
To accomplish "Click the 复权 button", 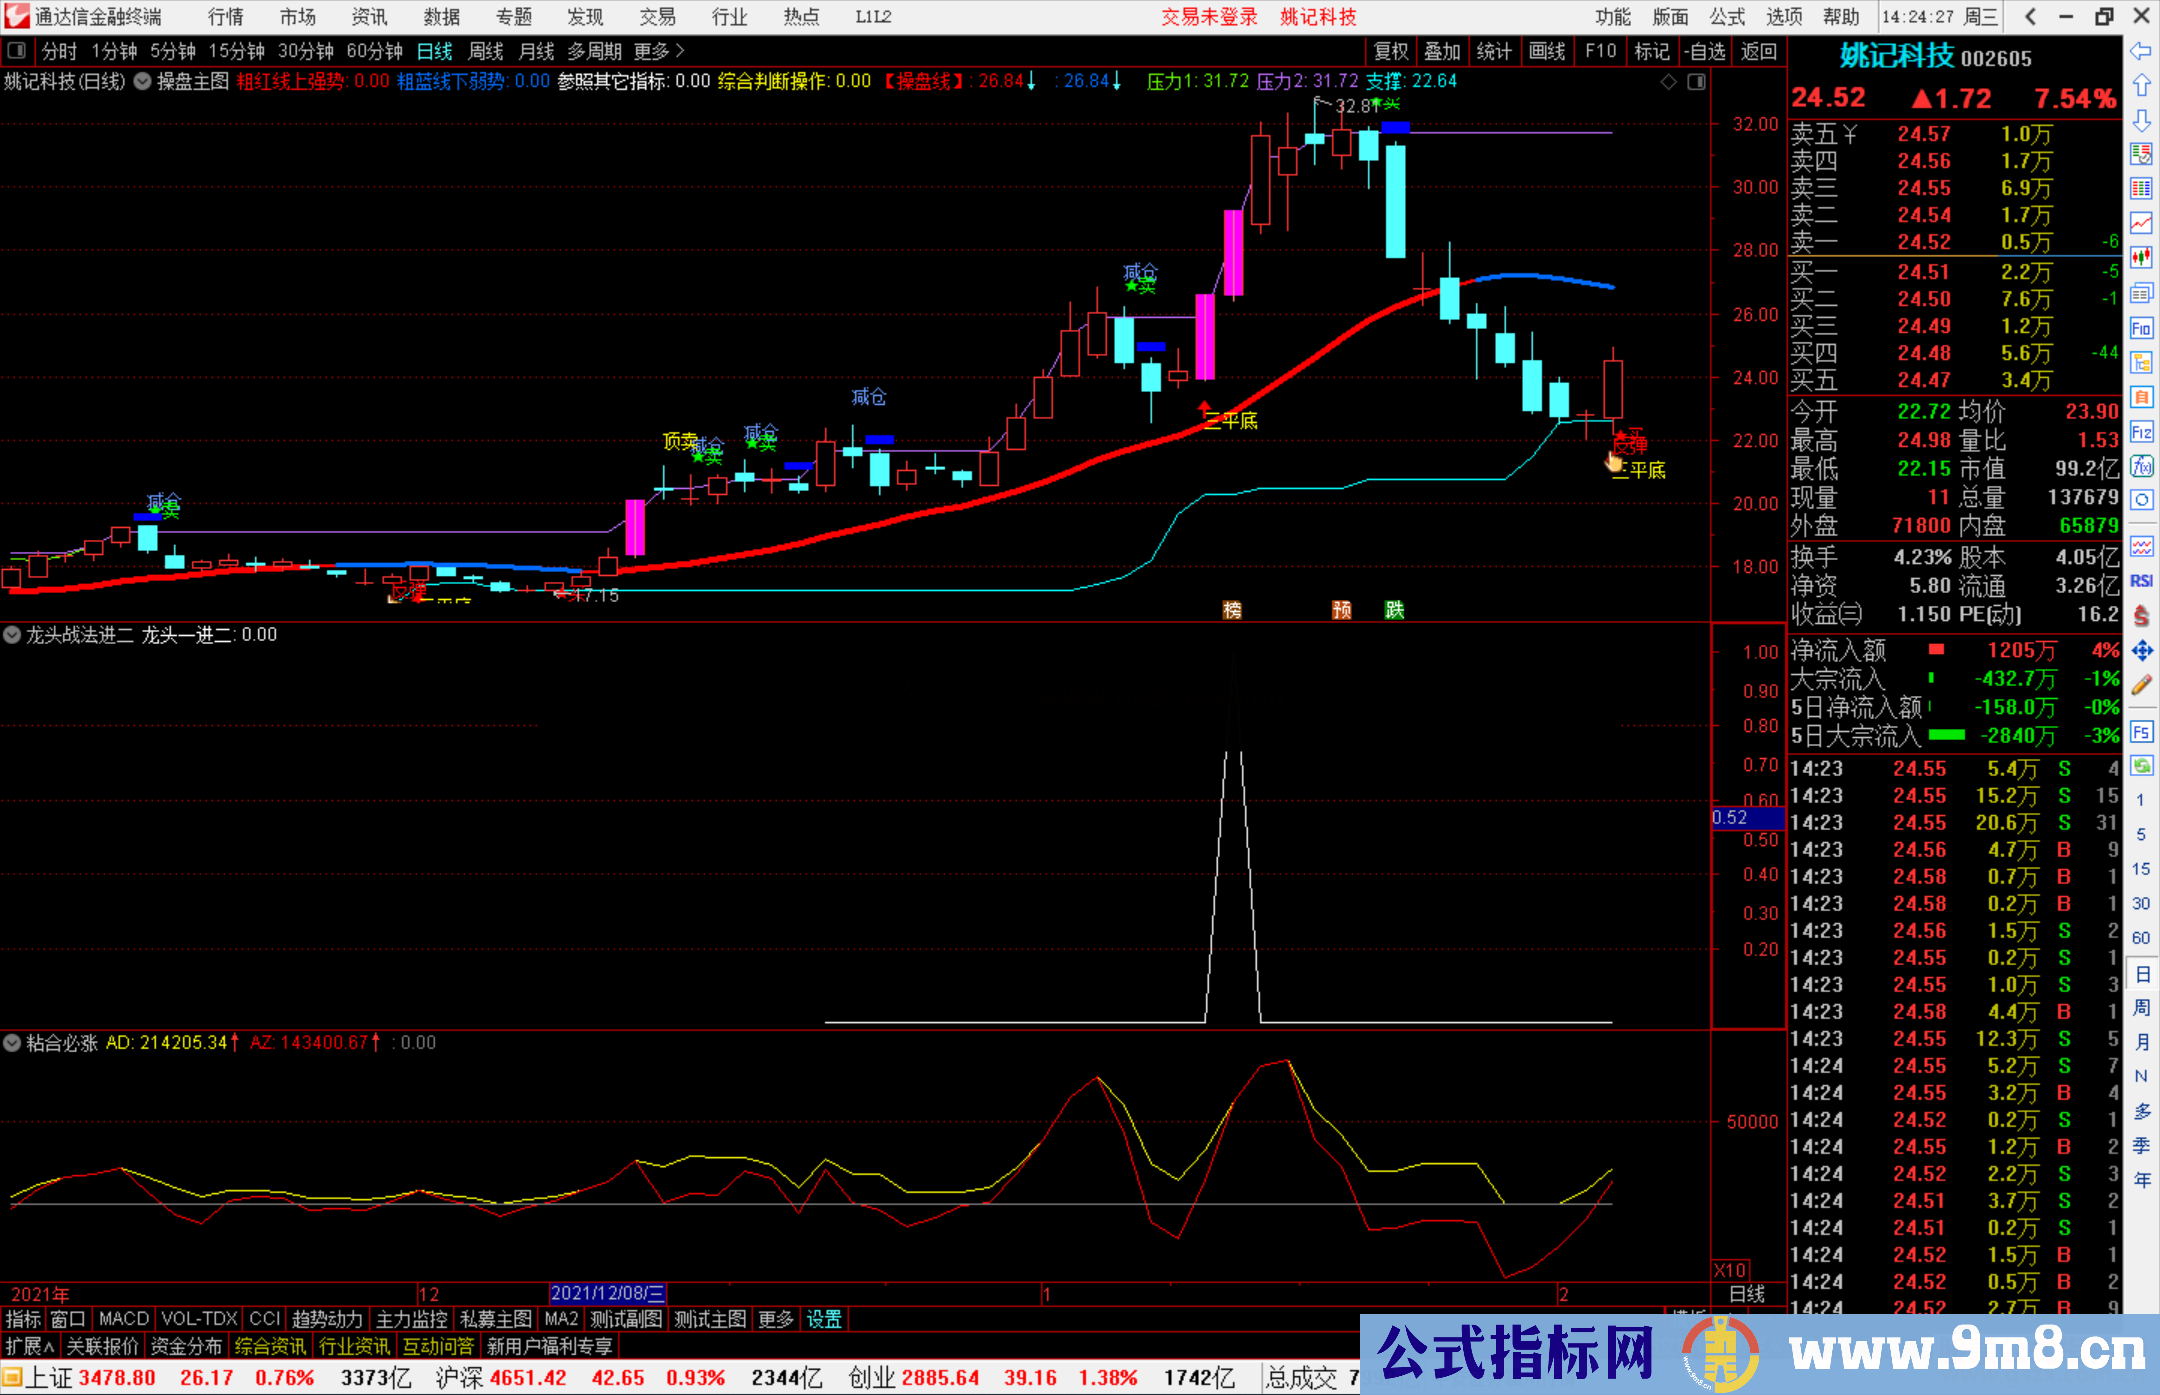I will click(1390, 51).
